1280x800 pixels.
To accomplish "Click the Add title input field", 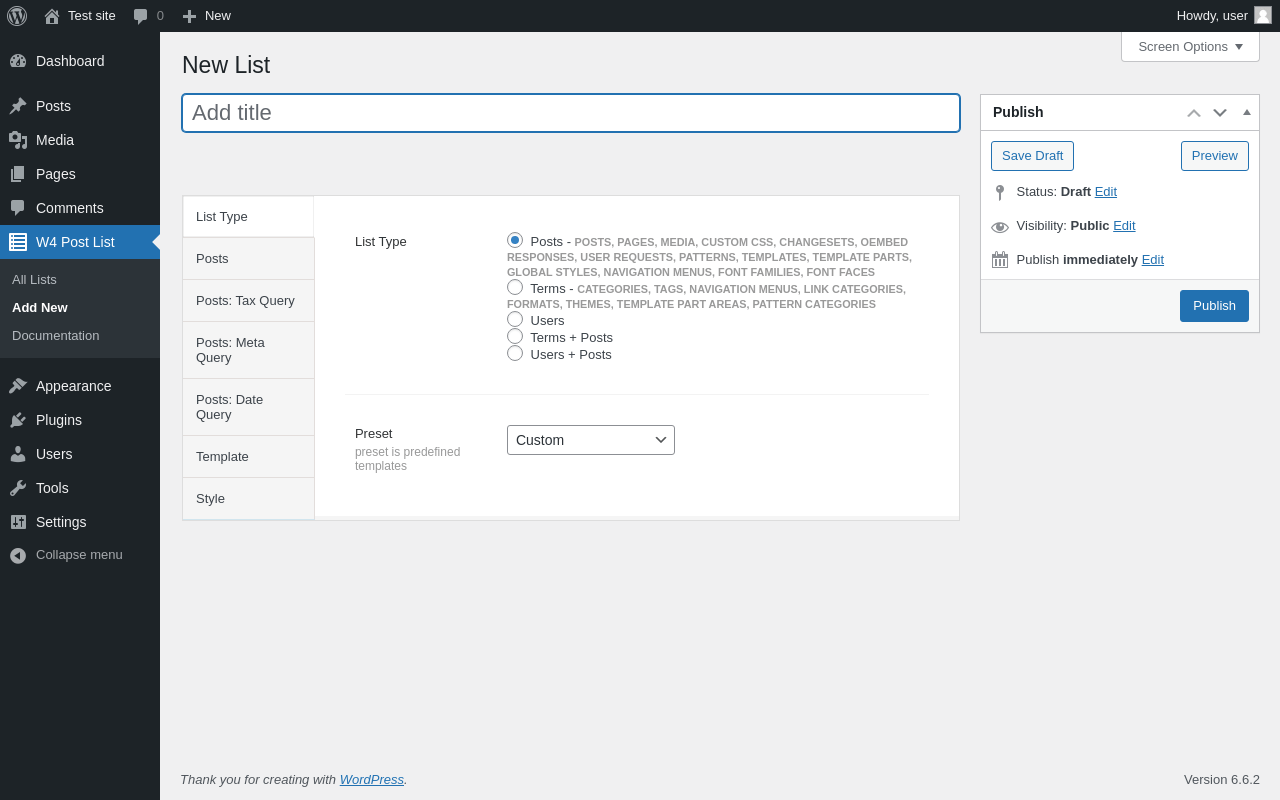I will point(571,113).
